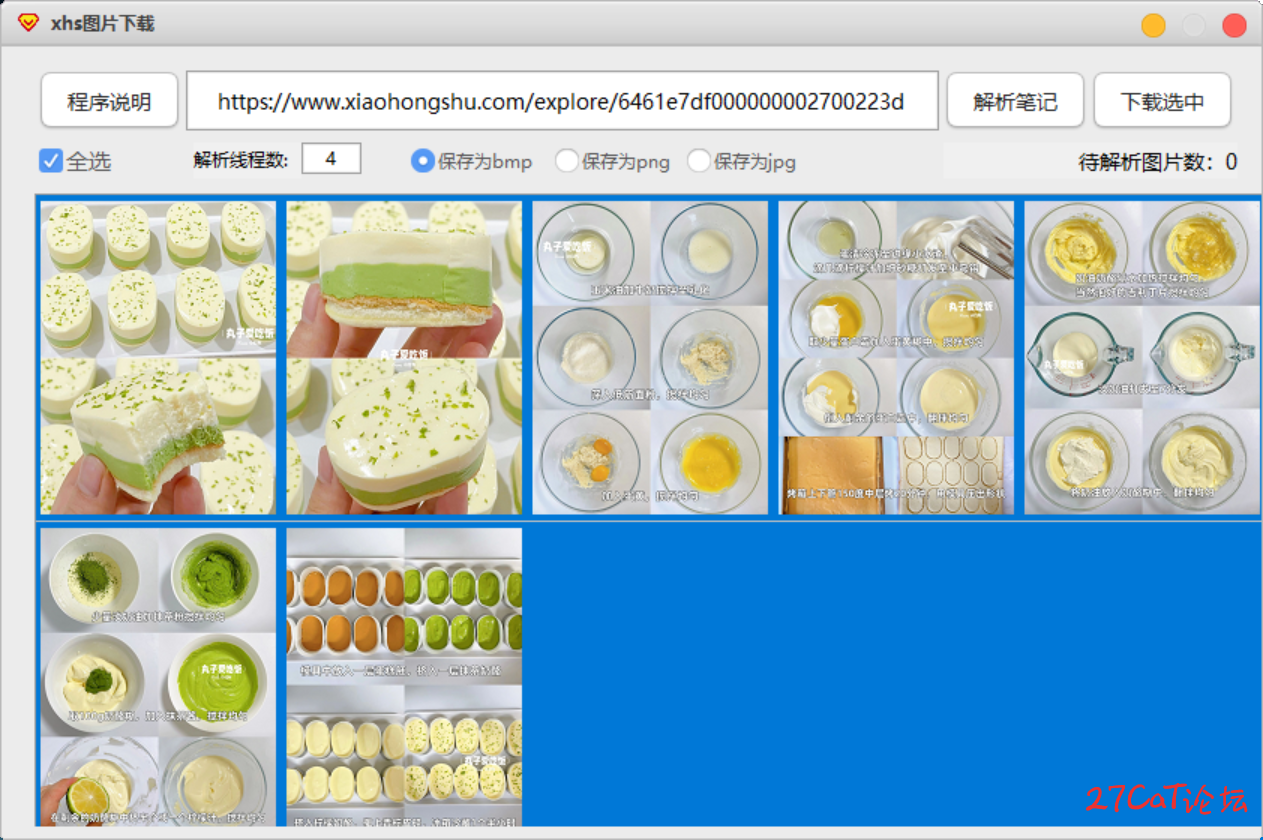Viewport: 1263px width, 840px height.
Task: Select the thumbnail with egg yolk mixing bowls
Action: point(650,358)
